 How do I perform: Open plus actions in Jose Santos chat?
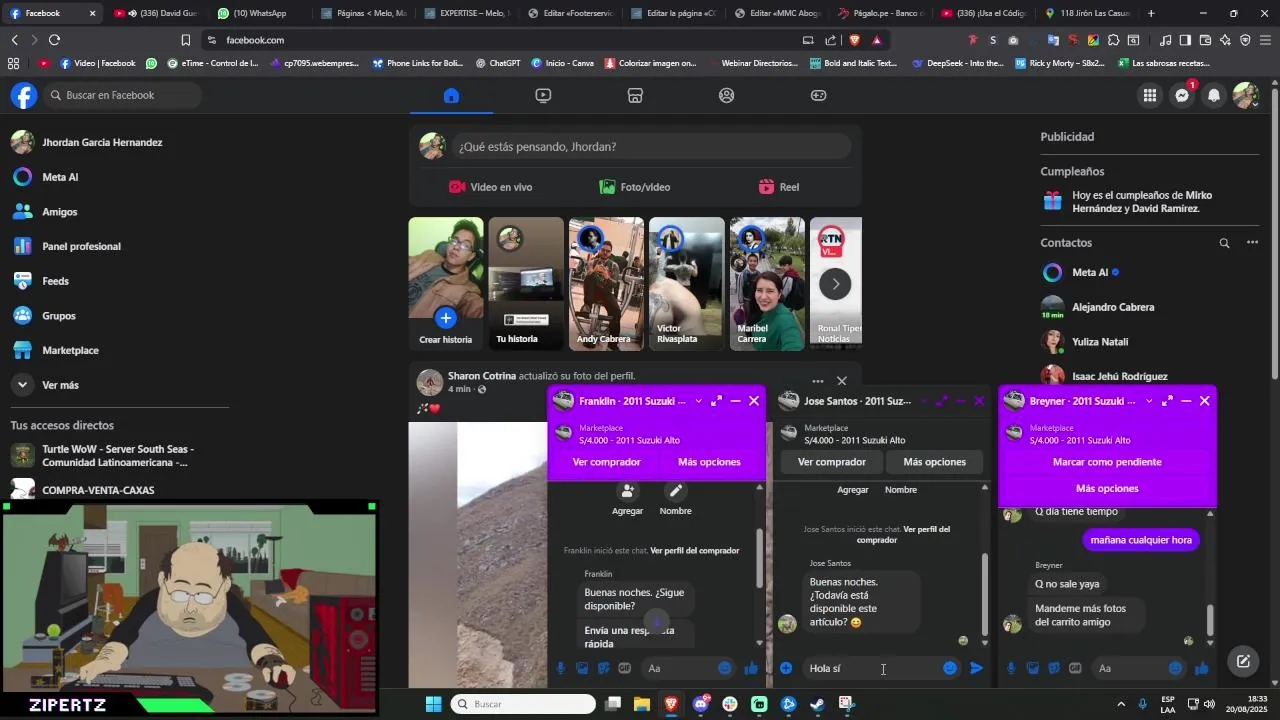(786, 668)
